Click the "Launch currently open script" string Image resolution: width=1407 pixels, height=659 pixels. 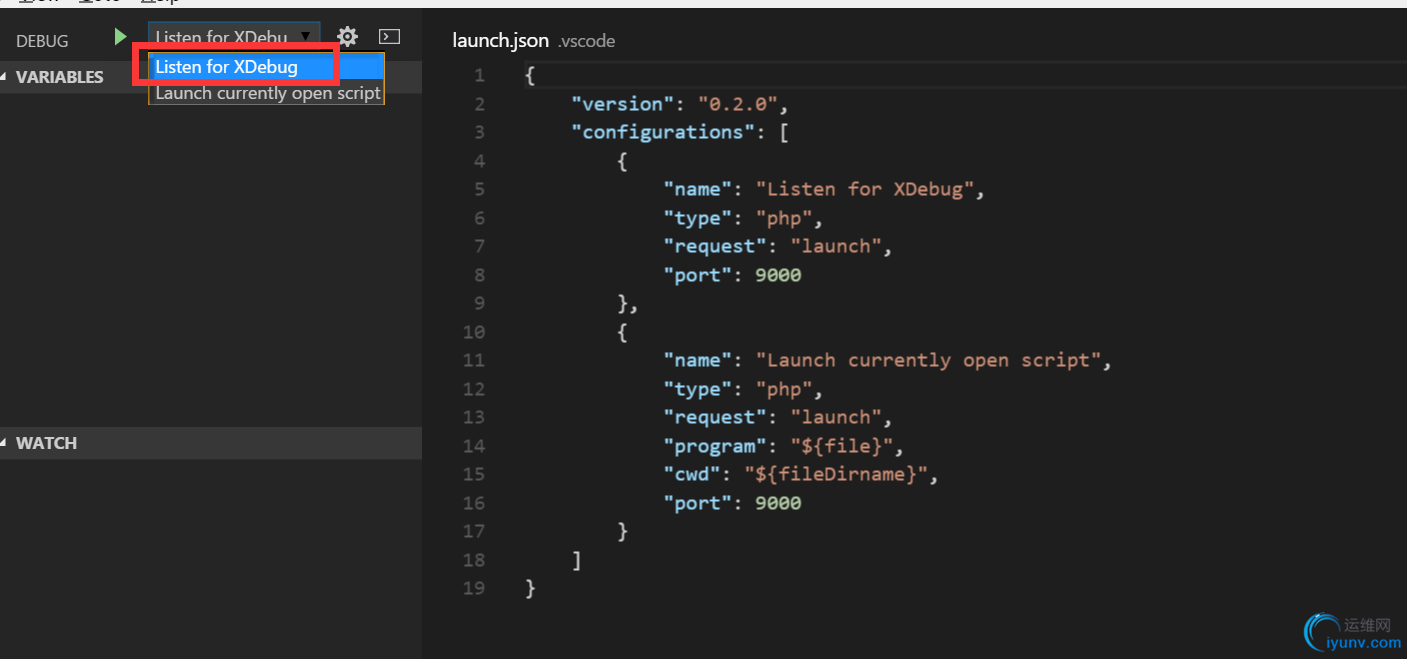[x=927, y=360]
